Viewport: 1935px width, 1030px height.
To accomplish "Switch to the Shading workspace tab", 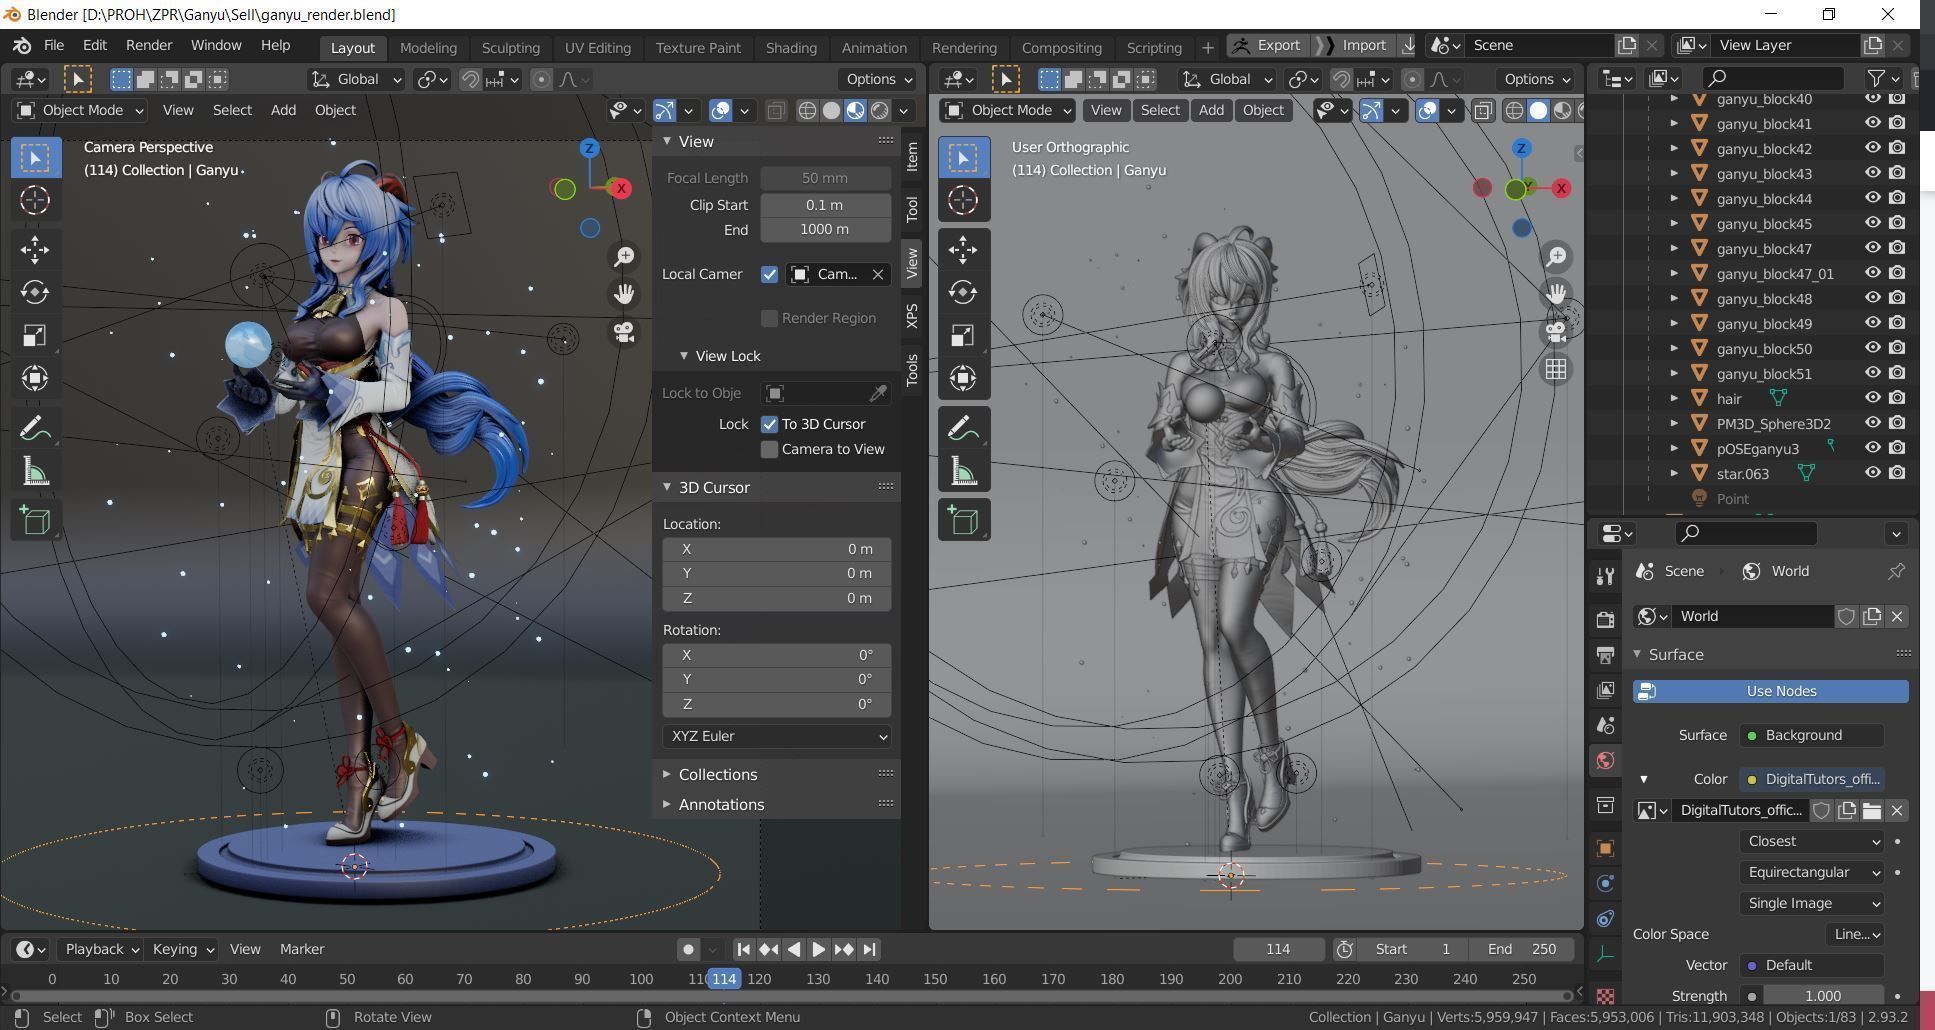I will pyautogui.click(x=791, y=47).
